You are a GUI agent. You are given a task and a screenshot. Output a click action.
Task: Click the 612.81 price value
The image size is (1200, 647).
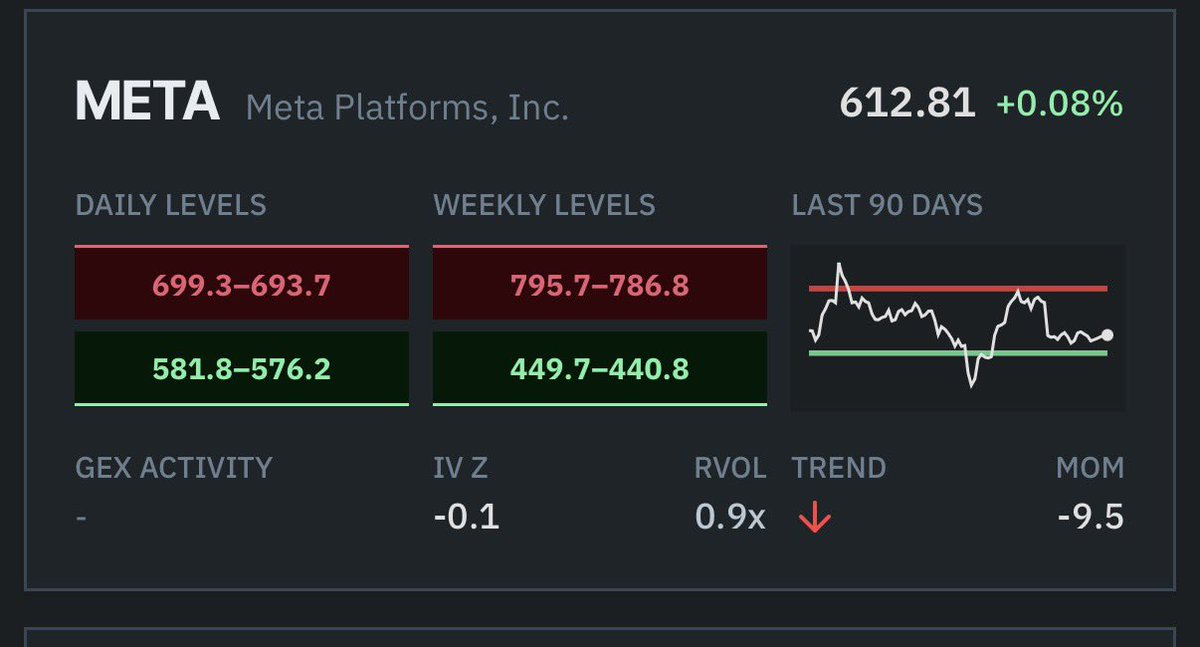908,102
